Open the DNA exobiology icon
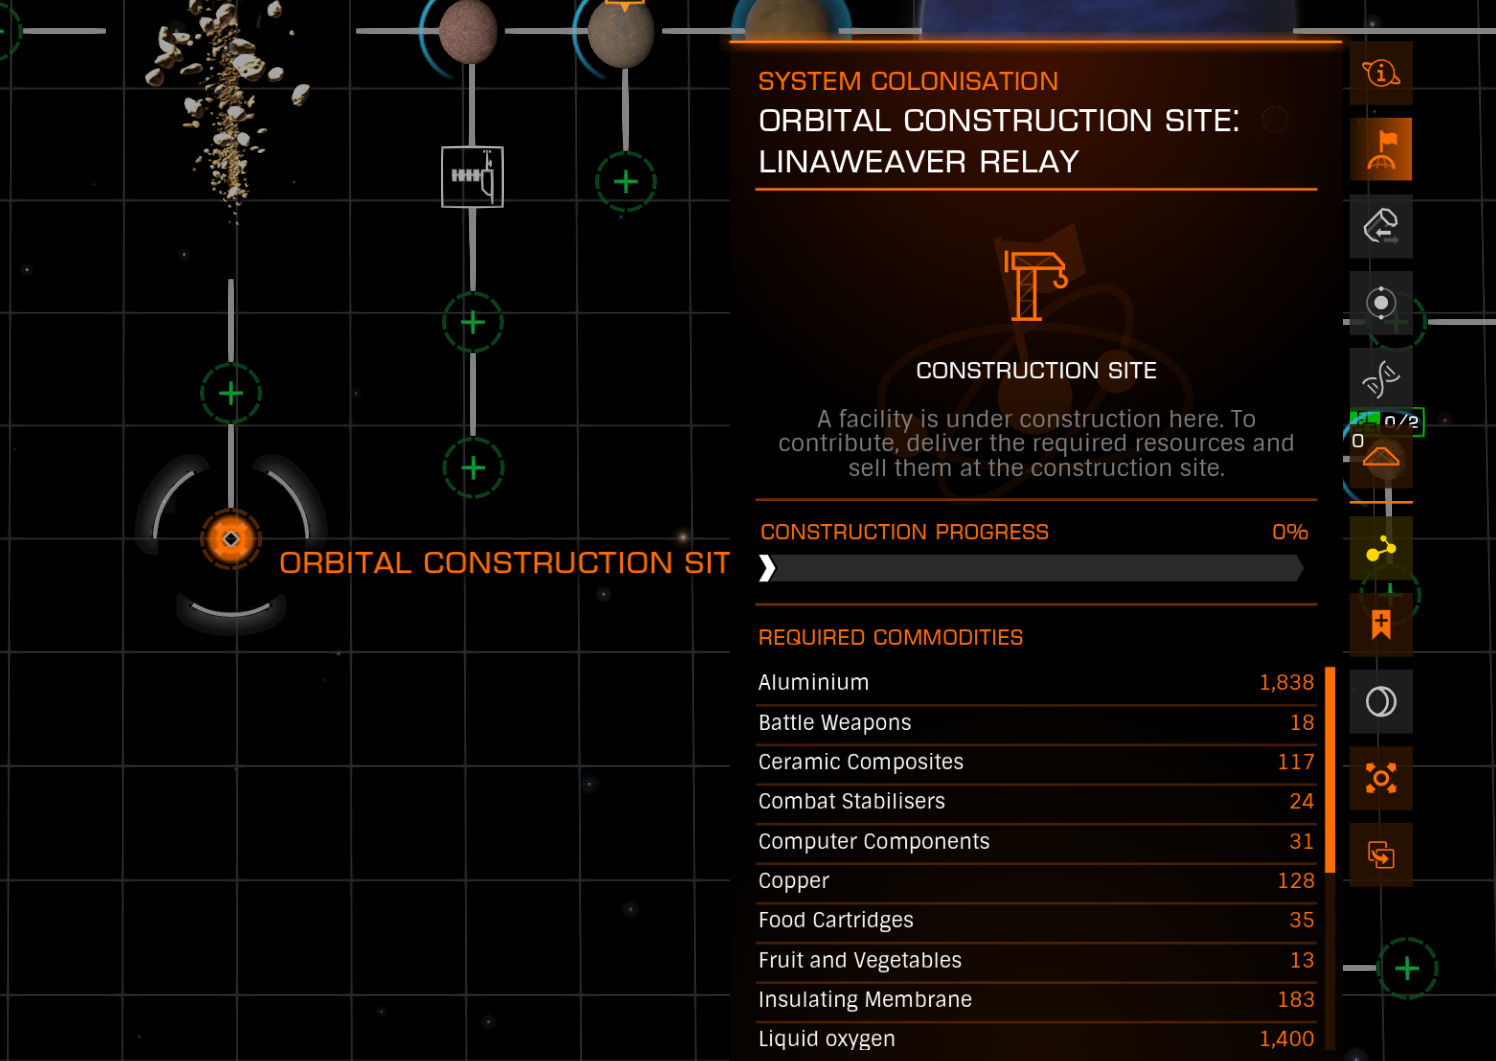The width and height of the screenshot is (1496, 1061). pyautogui.click(x=1381, y=379)
